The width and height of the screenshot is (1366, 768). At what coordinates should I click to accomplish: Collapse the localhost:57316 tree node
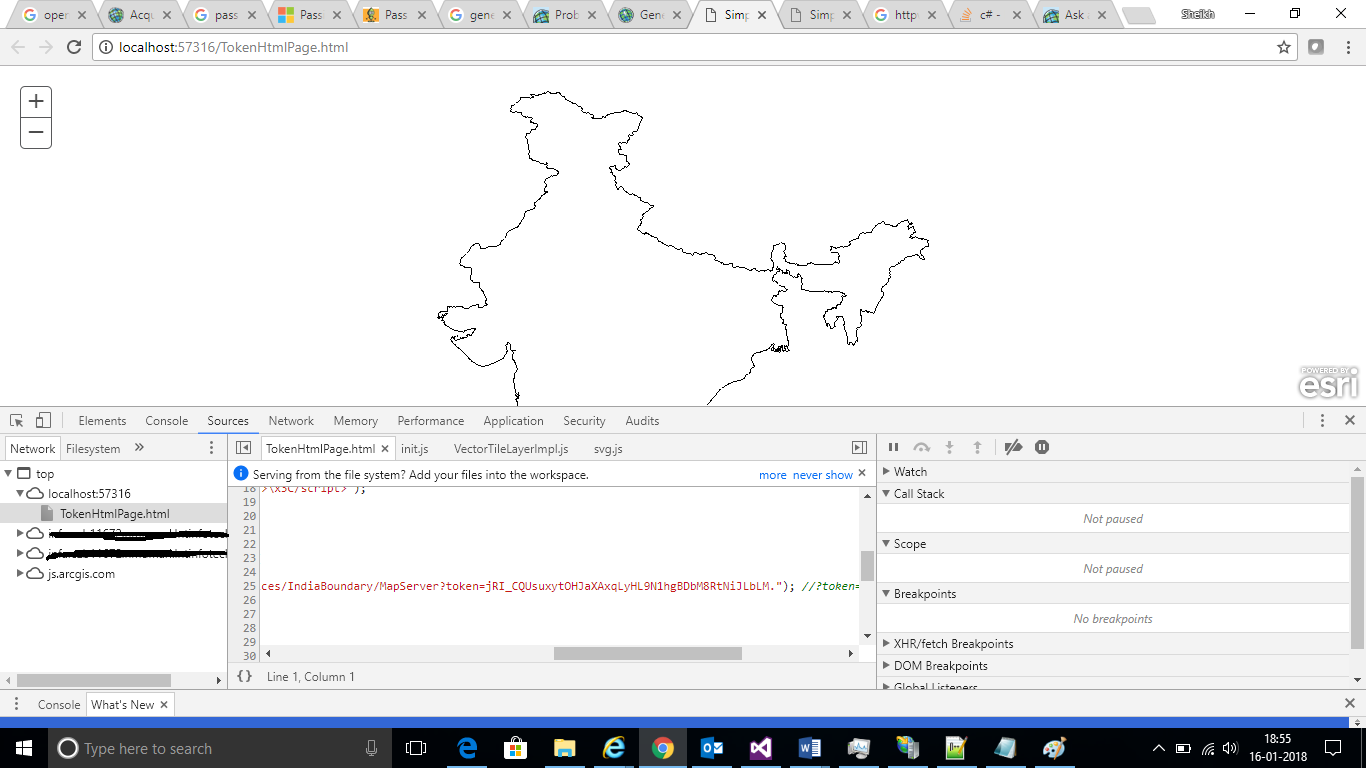(20, 494)
